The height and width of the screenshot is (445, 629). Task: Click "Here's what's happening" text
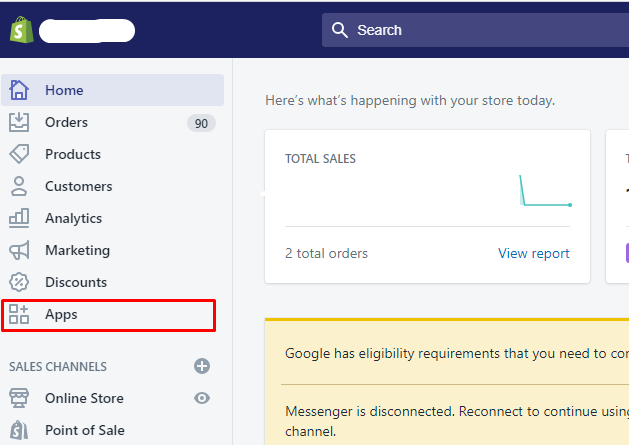click(x=410, y=100)
